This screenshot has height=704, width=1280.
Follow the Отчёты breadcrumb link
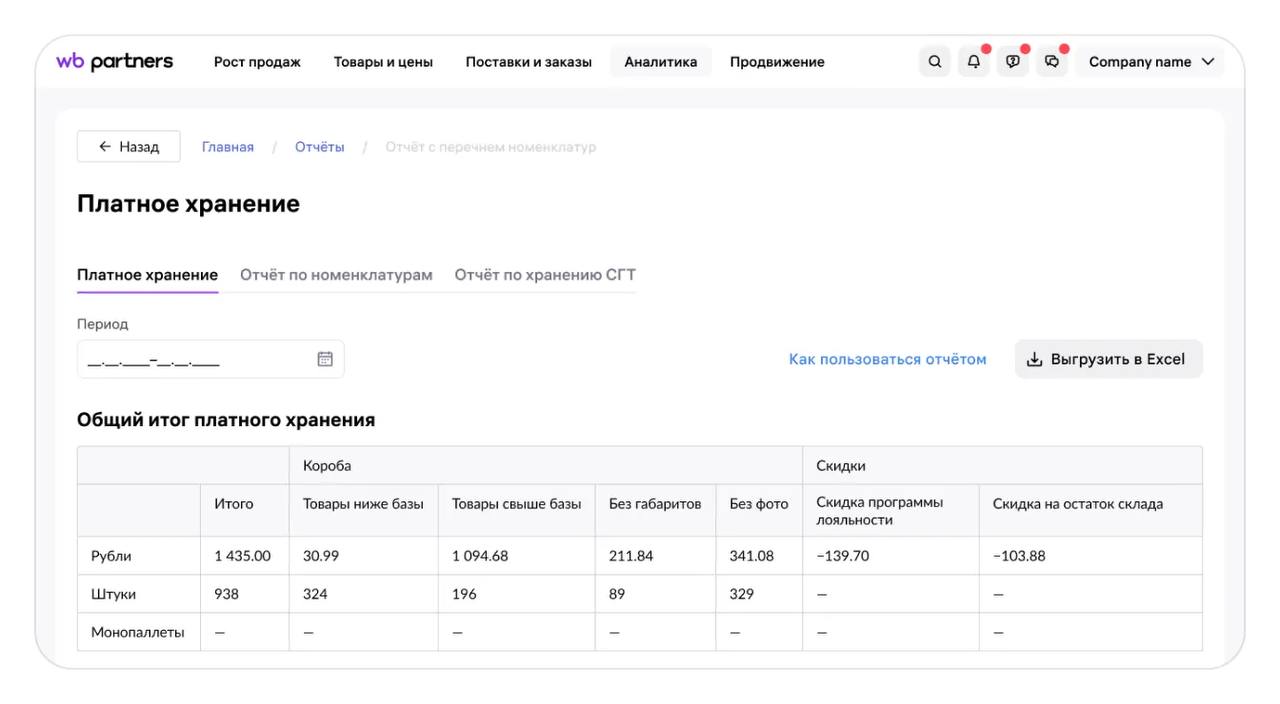(x=319, y=147)
